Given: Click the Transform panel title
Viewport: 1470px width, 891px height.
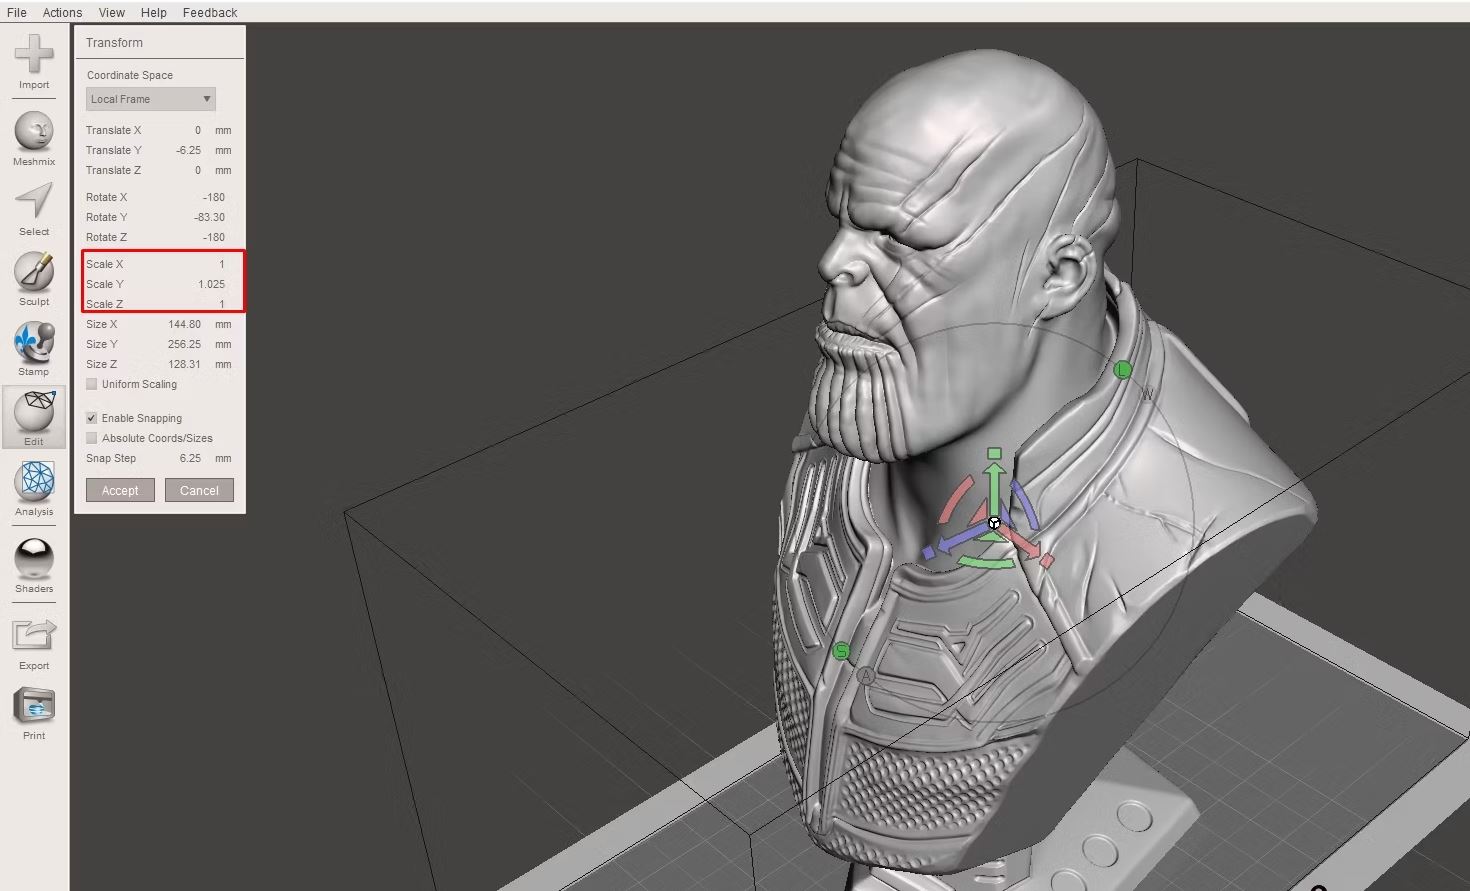Looking at the screenshot, I should [114, 43].
